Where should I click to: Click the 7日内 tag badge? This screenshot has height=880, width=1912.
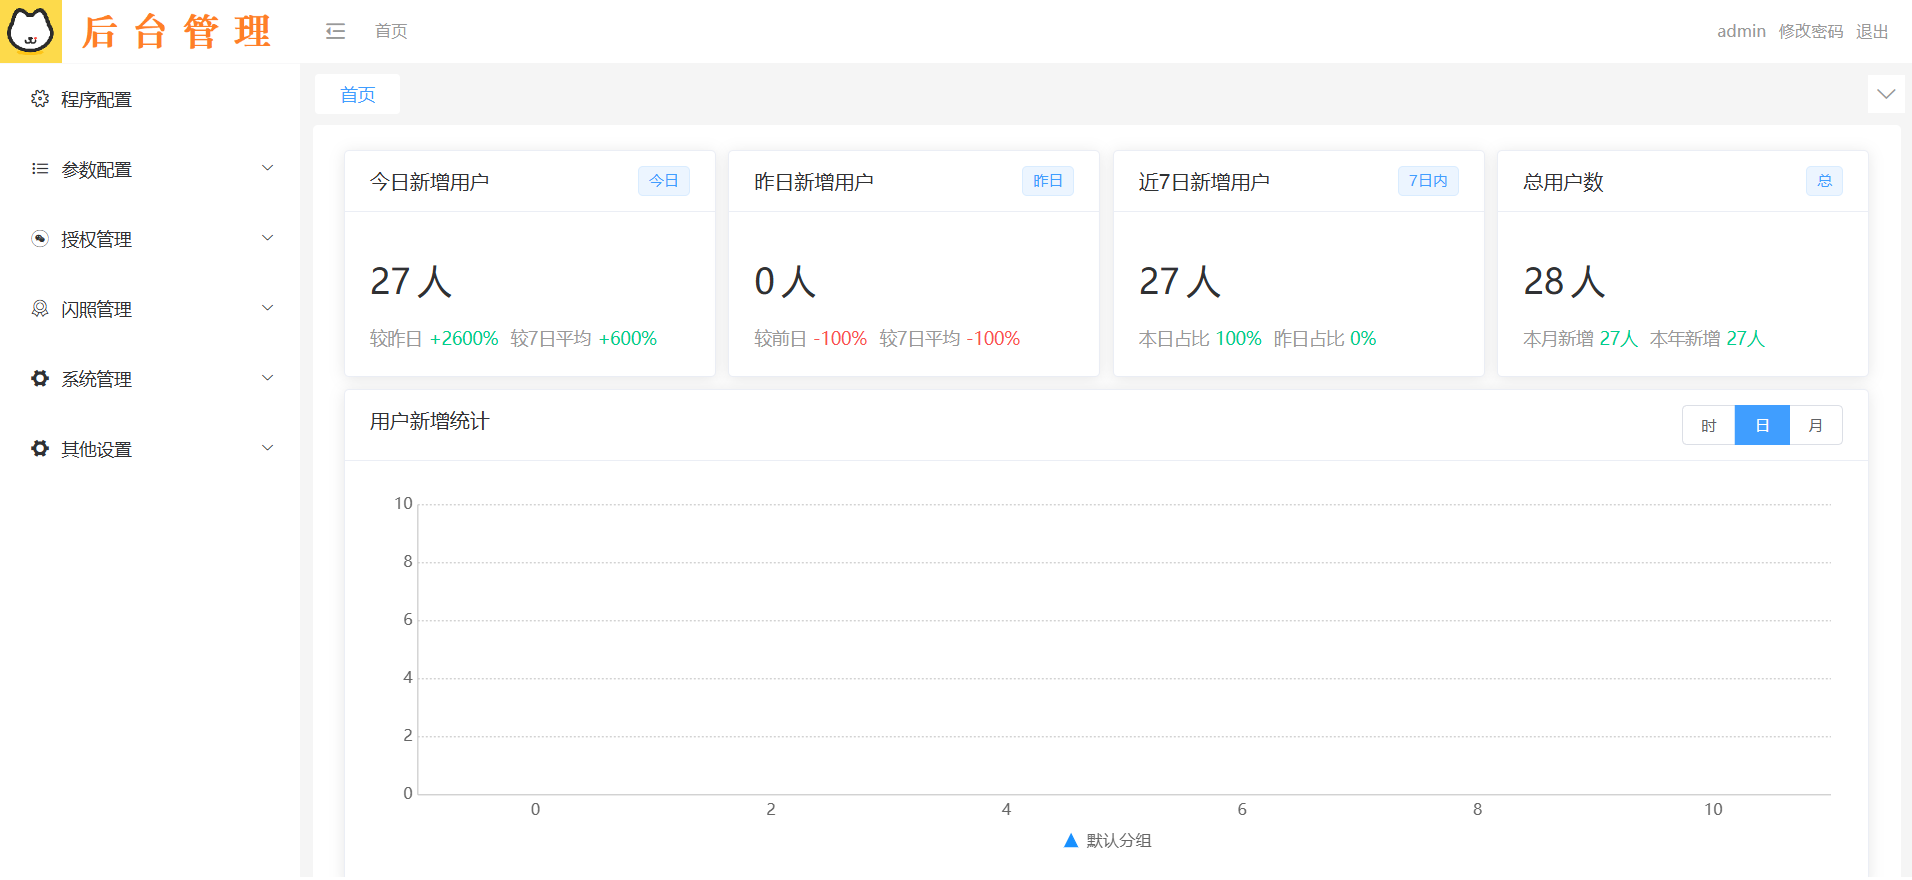coord(1428,181)
